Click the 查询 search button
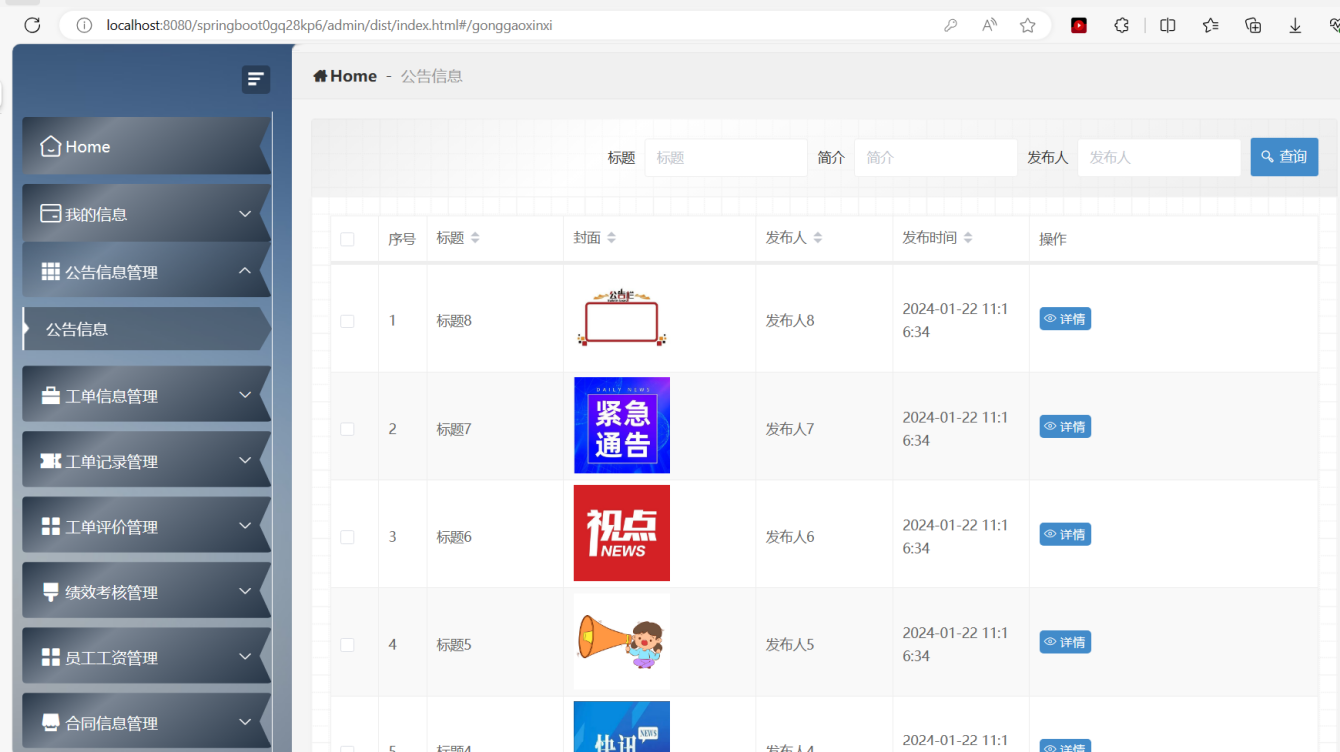The width and height of the screenshot is (1340, 752). pyautogui.click(x=1284, y=157)
